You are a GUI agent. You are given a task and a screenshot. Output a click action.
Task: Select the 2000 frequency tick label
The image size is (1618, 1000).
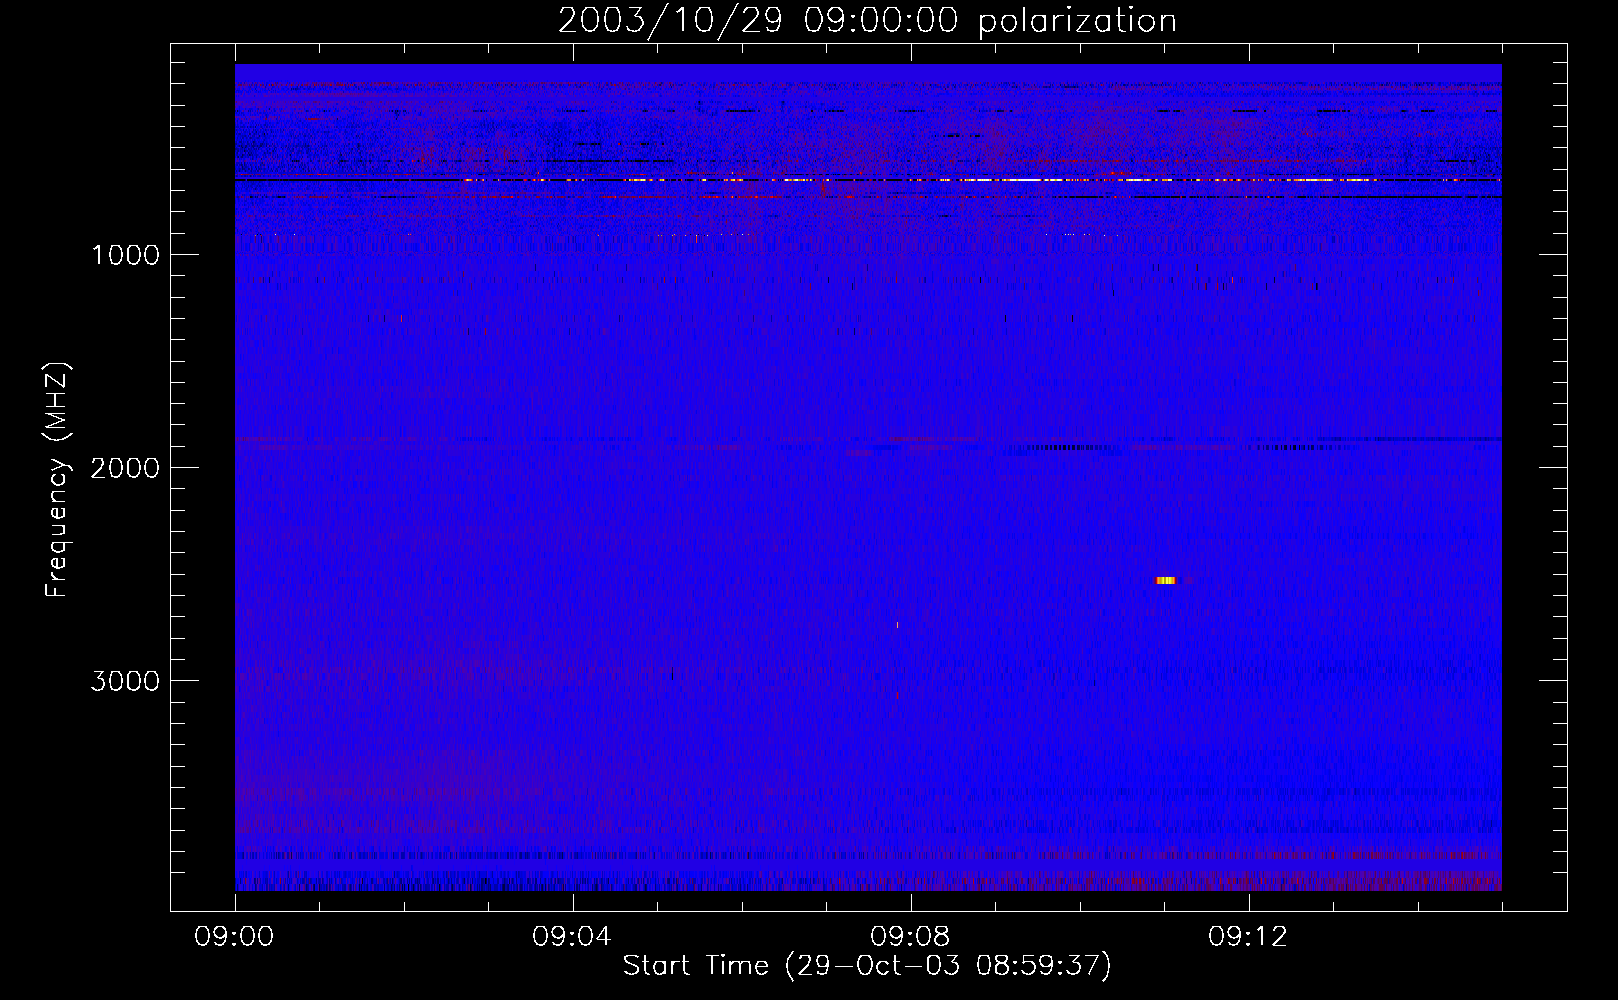pyautogui.click(x=125, y=468)
